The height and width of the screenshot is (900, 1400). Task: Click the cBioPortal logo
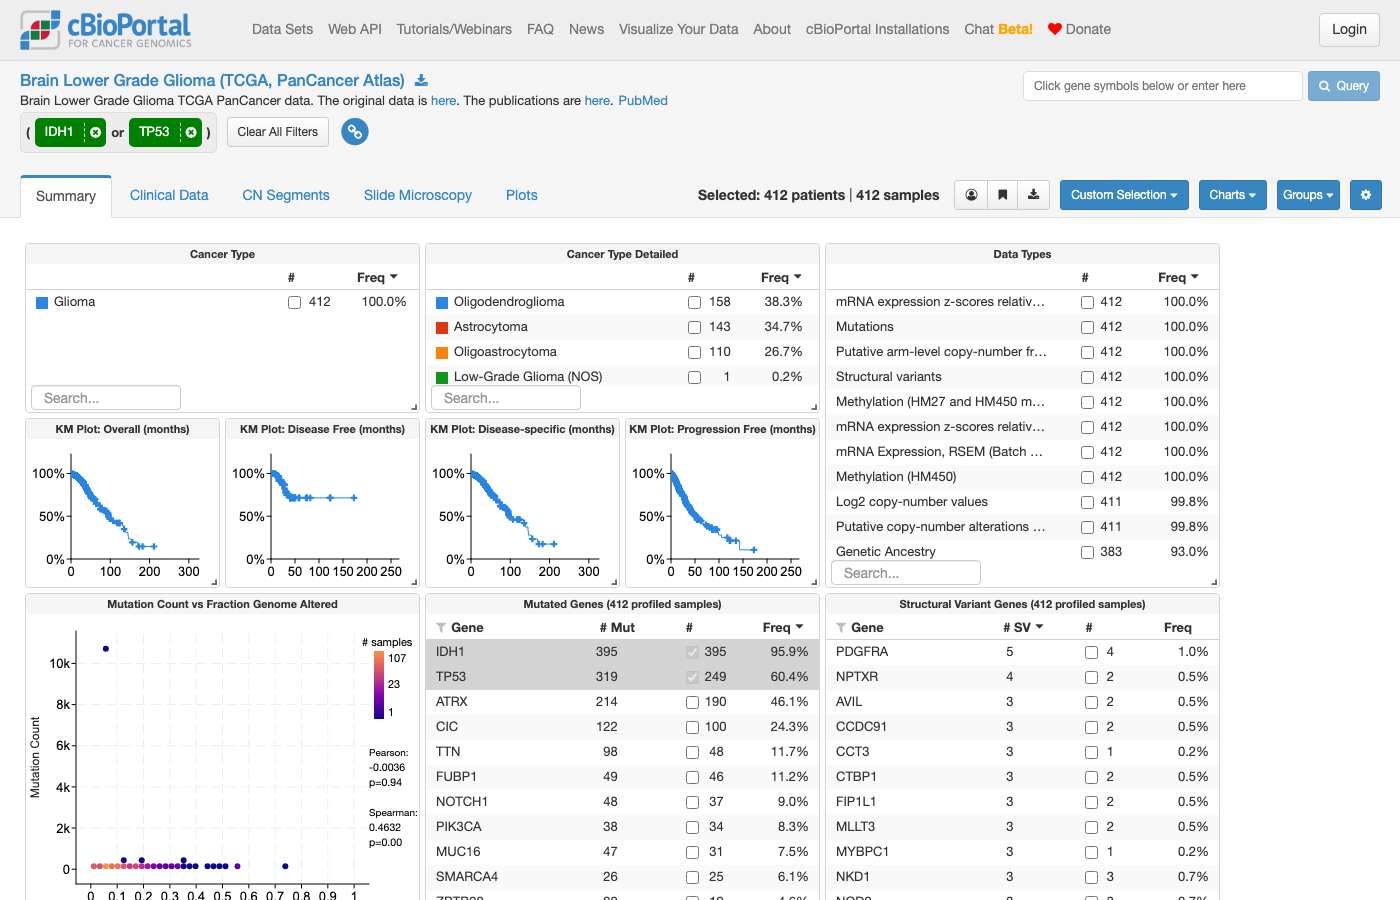106,30
